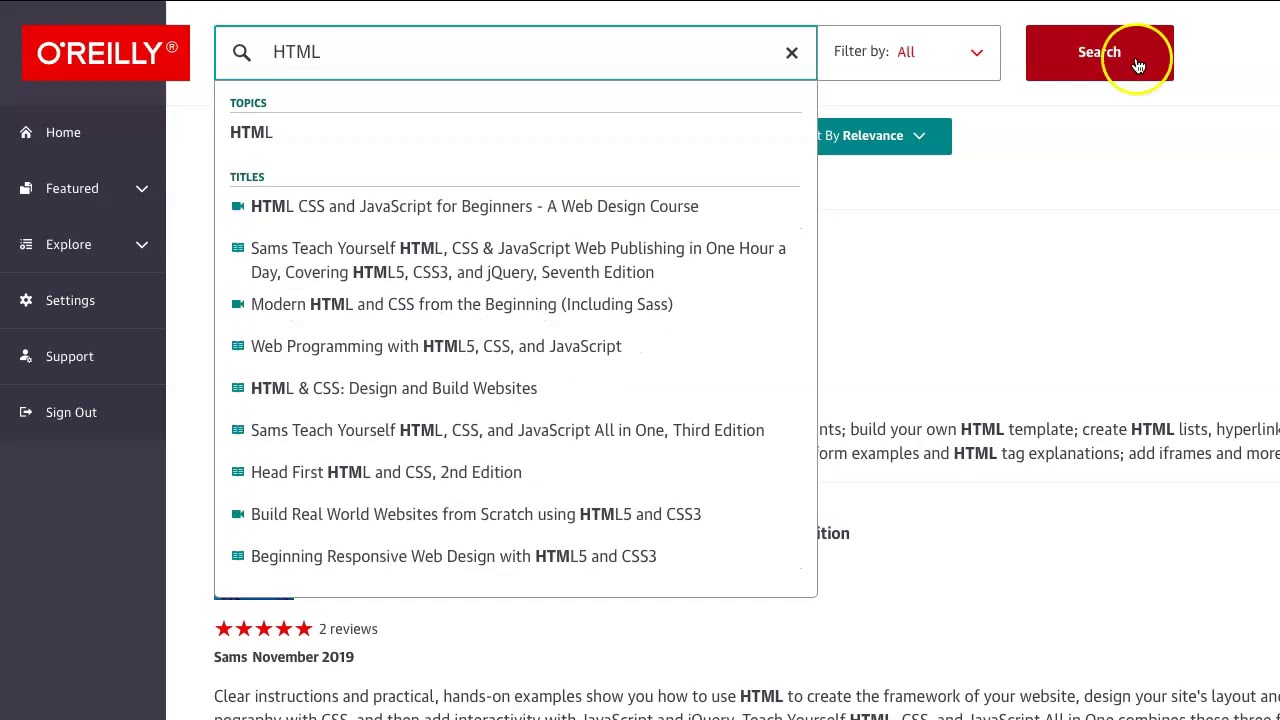
Task: Open the 2 reviews link
Action: (348, 629)
